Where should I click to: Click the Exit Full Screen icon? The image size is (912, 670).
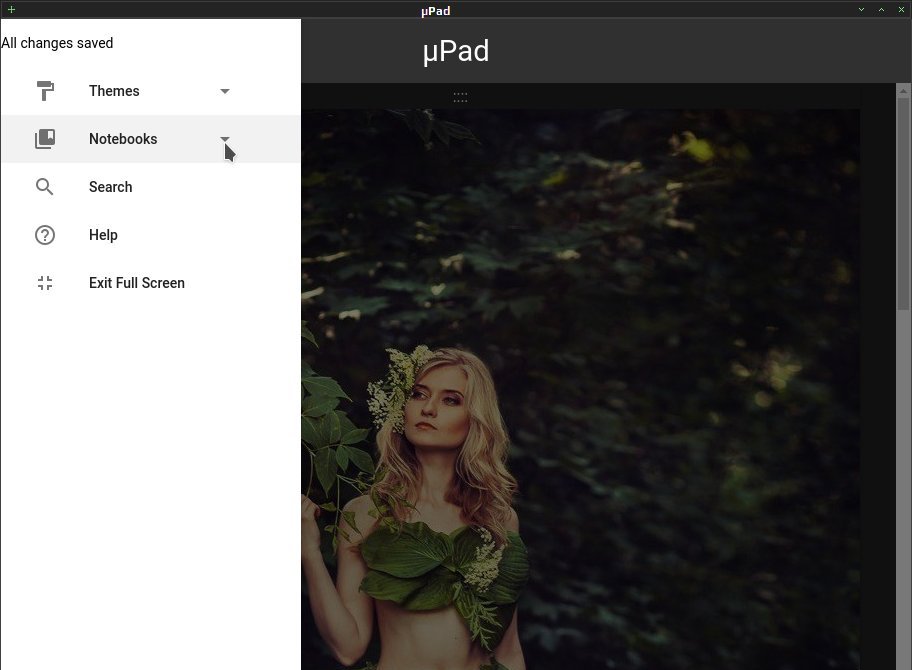coord(45,283)
